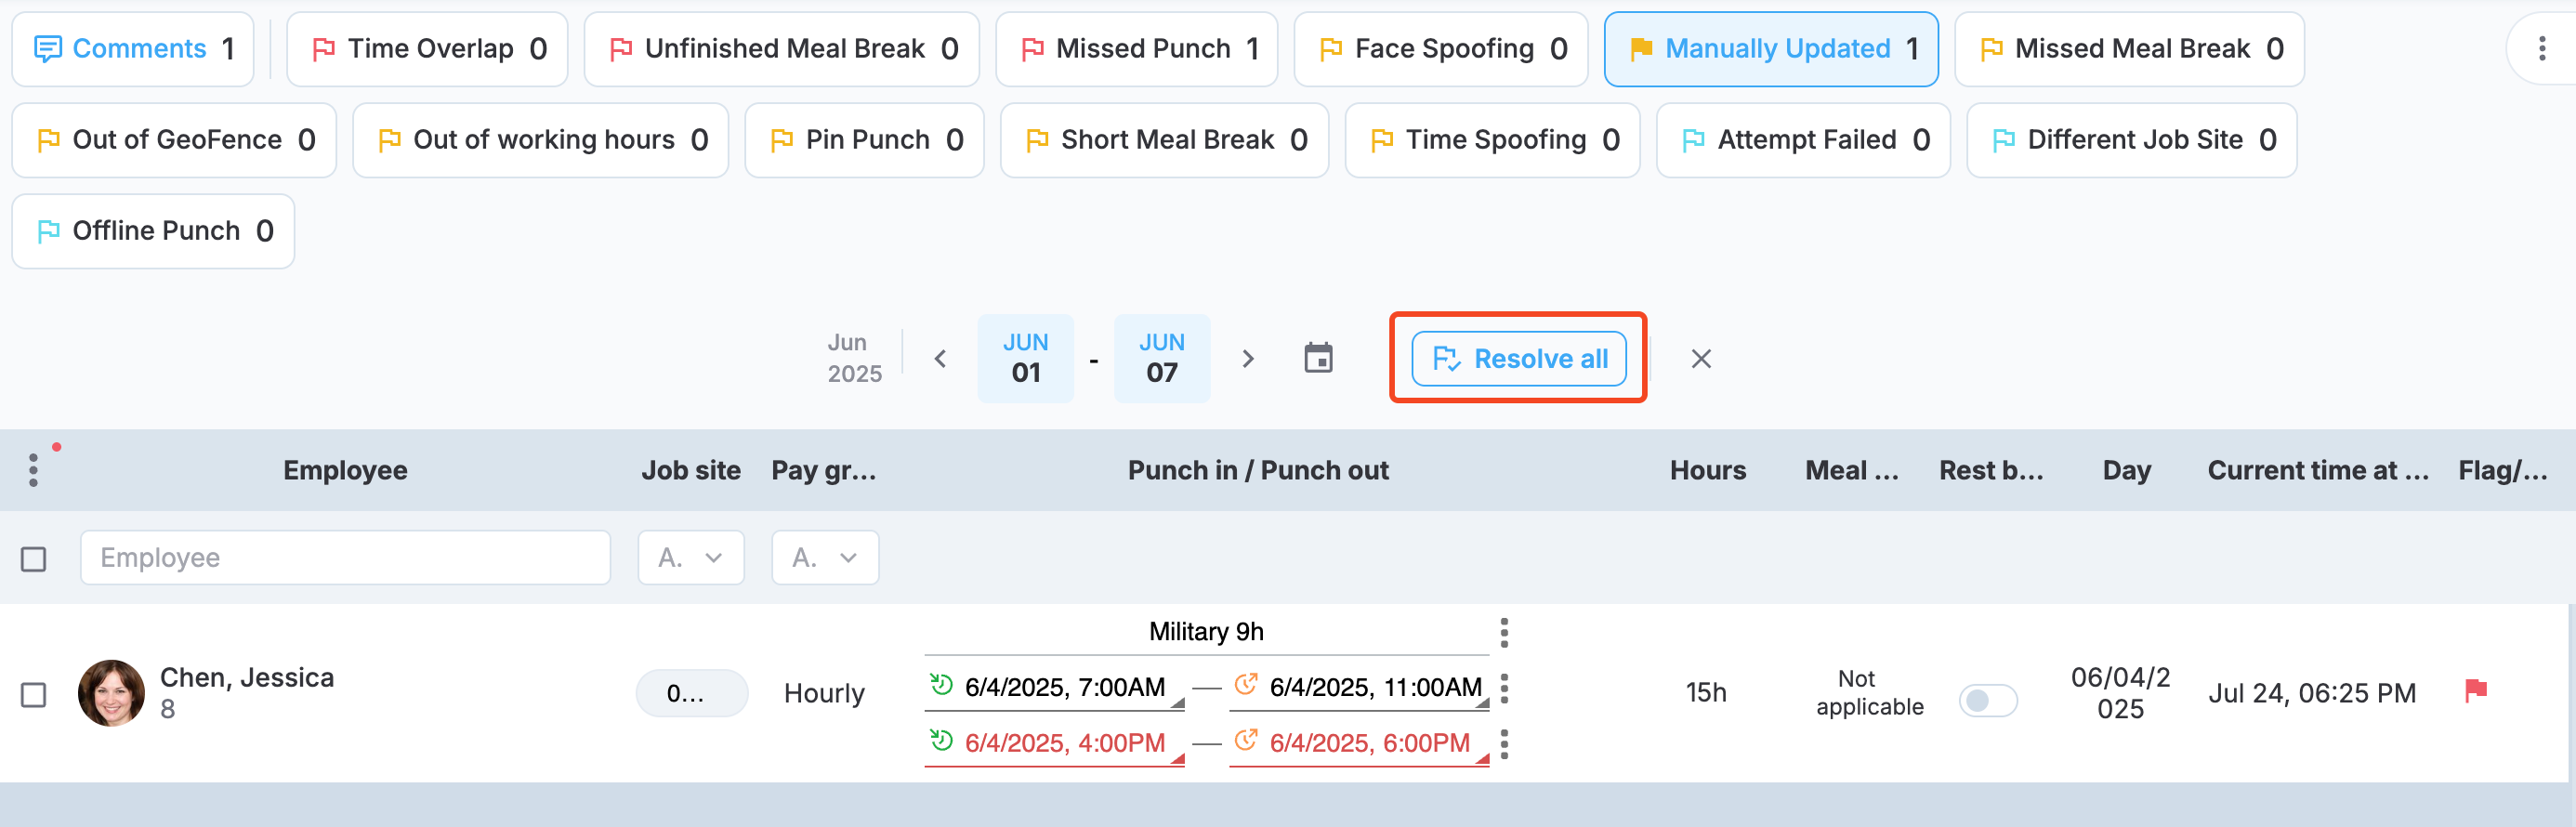Screen dimensions: 2576x827
Task: Click the Hours column header
Action: 1707,470
